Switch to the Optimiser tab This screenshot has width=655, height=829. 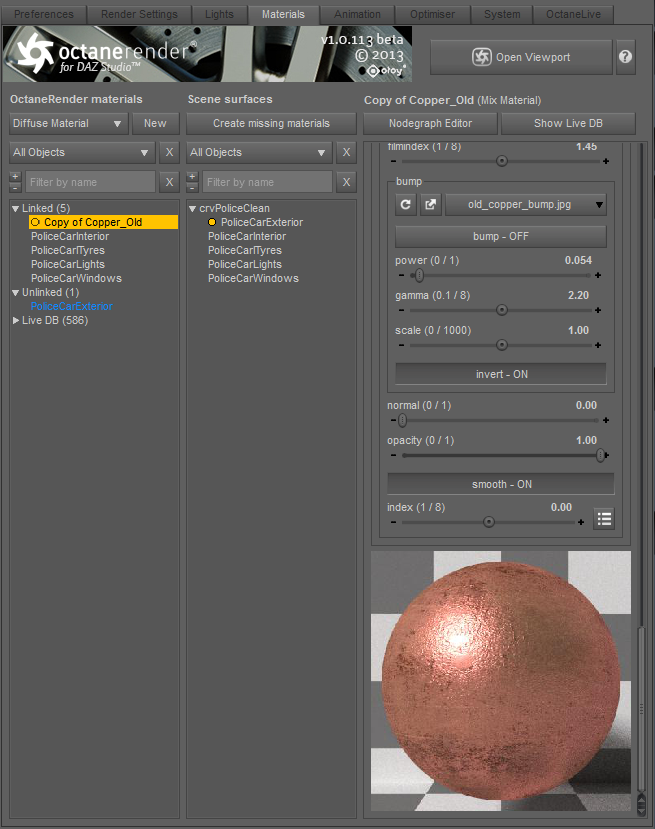click(x=432, y=14)
